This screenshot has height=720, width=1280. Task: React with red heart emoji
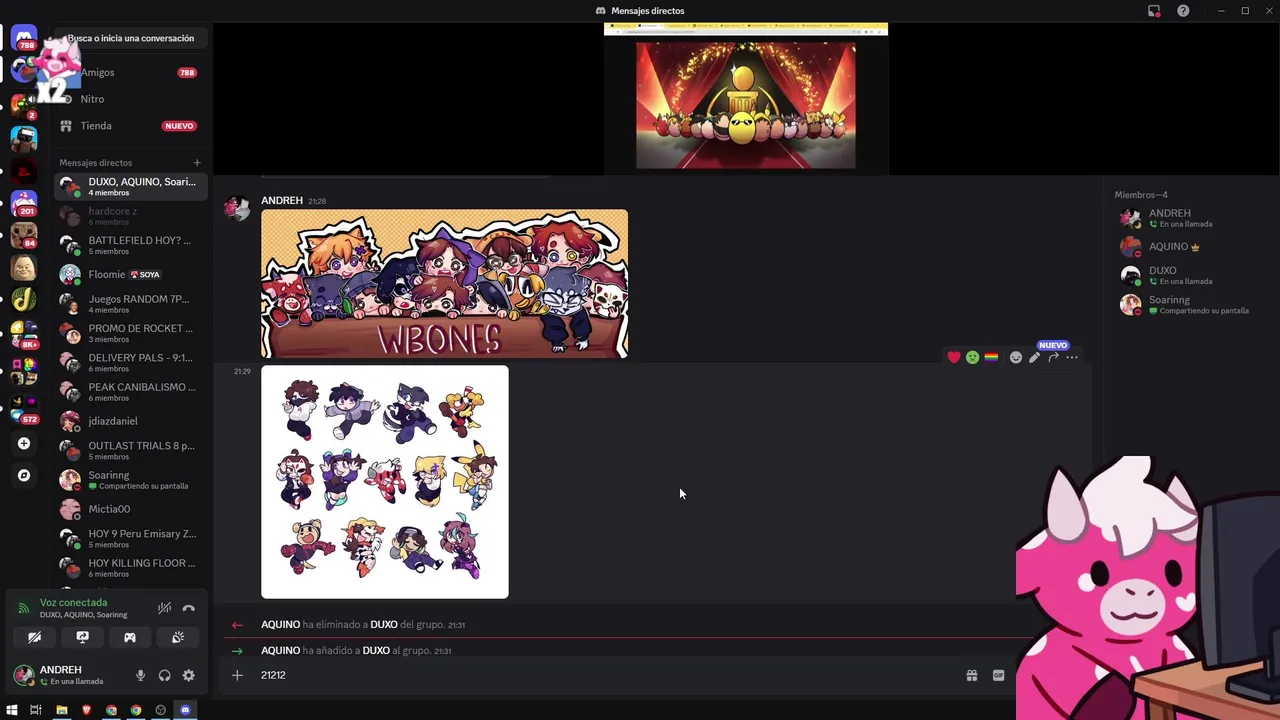954,357
